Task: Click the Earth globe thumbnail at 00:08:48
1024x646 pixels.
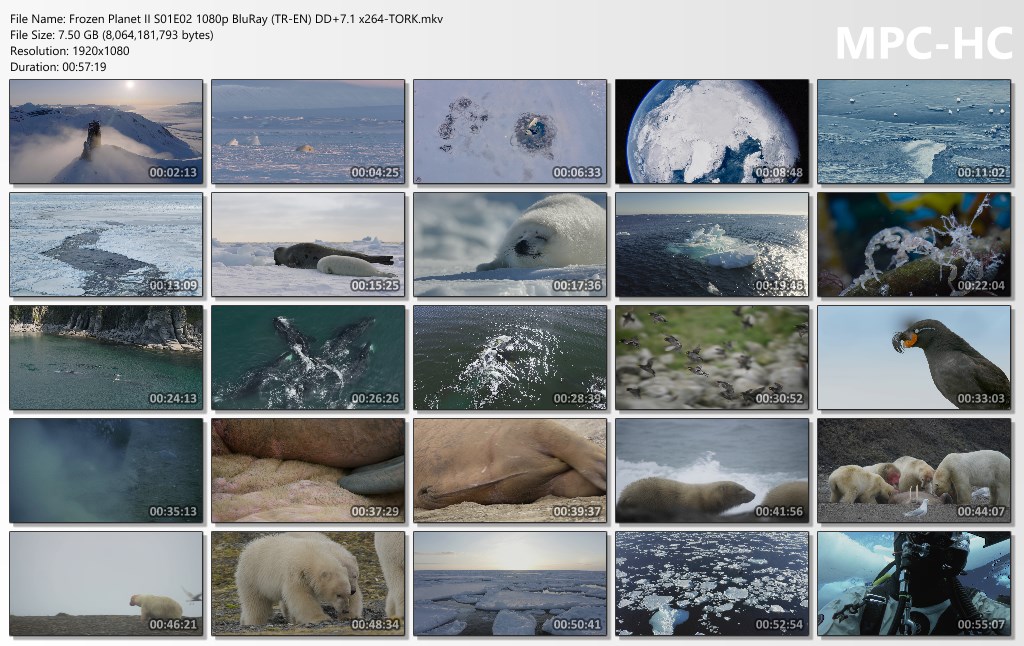Action: click(712, 131)
